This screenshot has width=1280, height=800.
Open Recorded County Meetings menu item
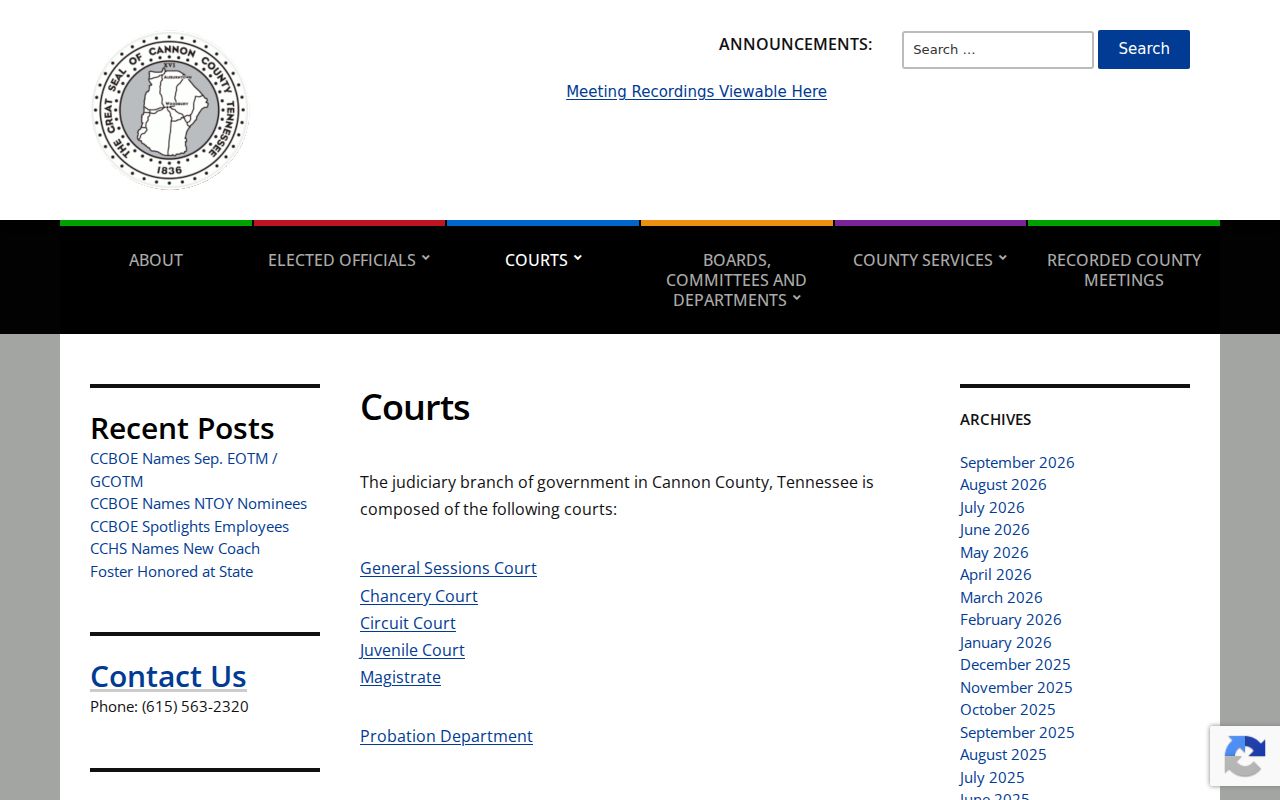click(1124, 270)
